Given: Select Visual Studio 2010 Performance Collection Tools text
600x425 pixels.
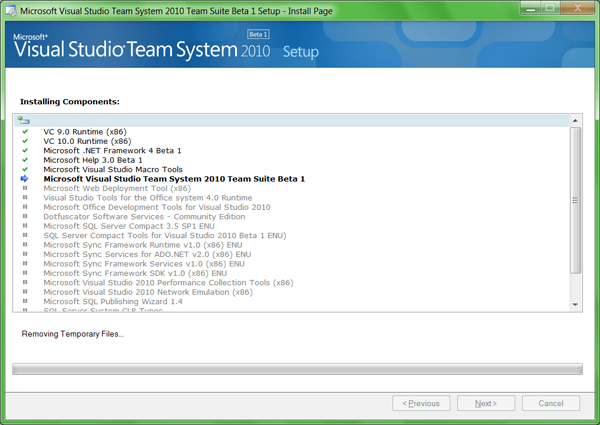Looking at the screenshot, I should pyautogui.click(x=168, y=282).
